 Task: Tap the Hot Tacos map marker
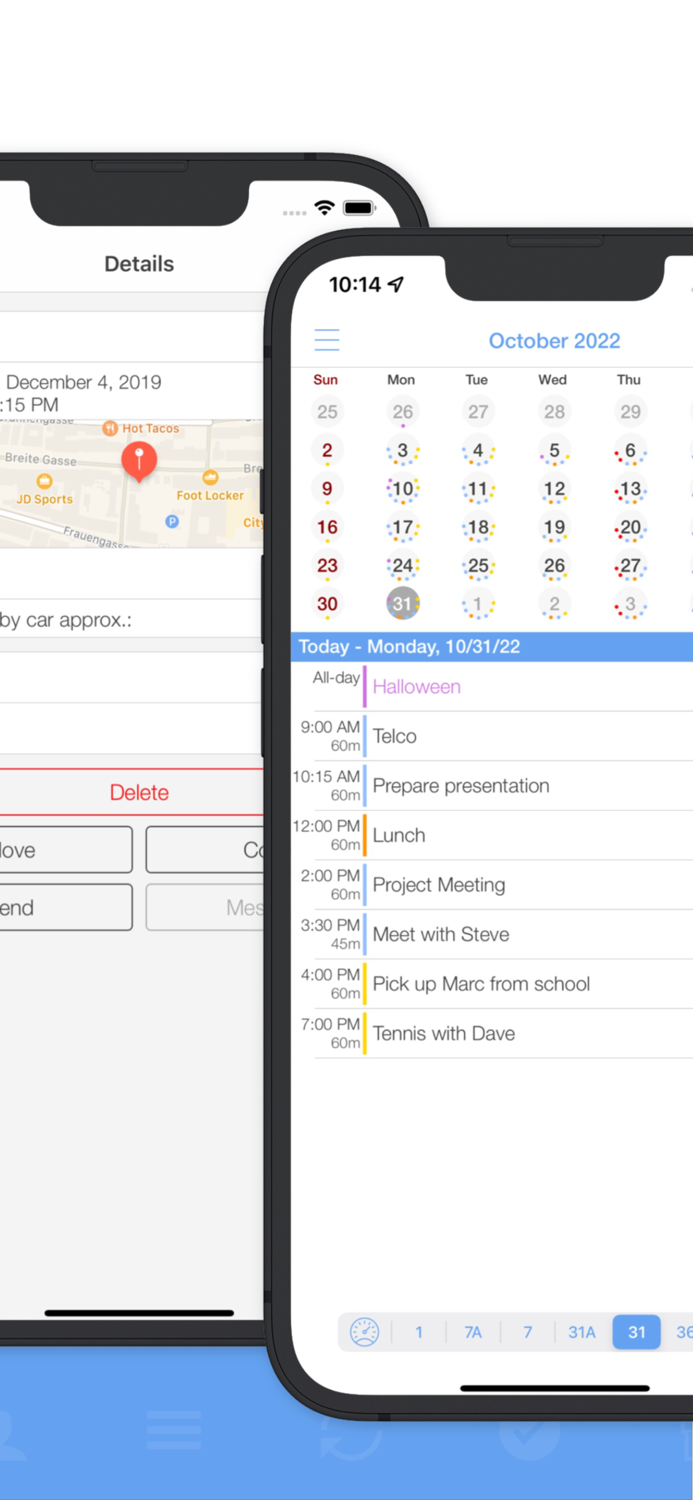pyautogui.click(x=110, y=428)
